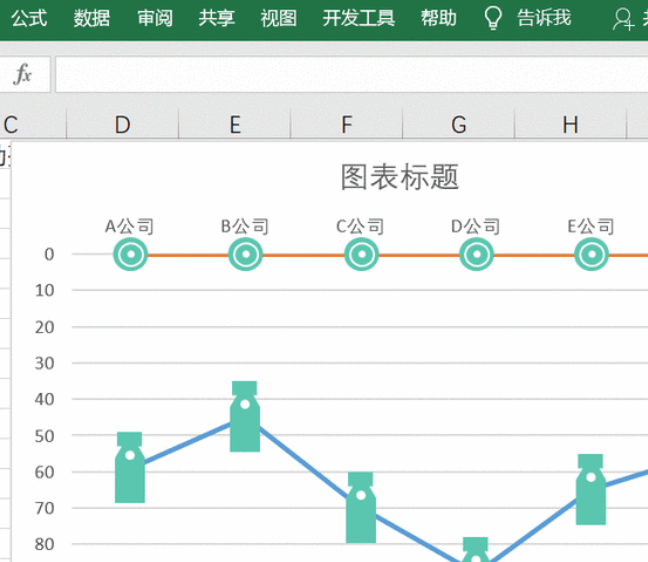Click the A公司 axis label
Screen dimensions: 648x562
129,226
